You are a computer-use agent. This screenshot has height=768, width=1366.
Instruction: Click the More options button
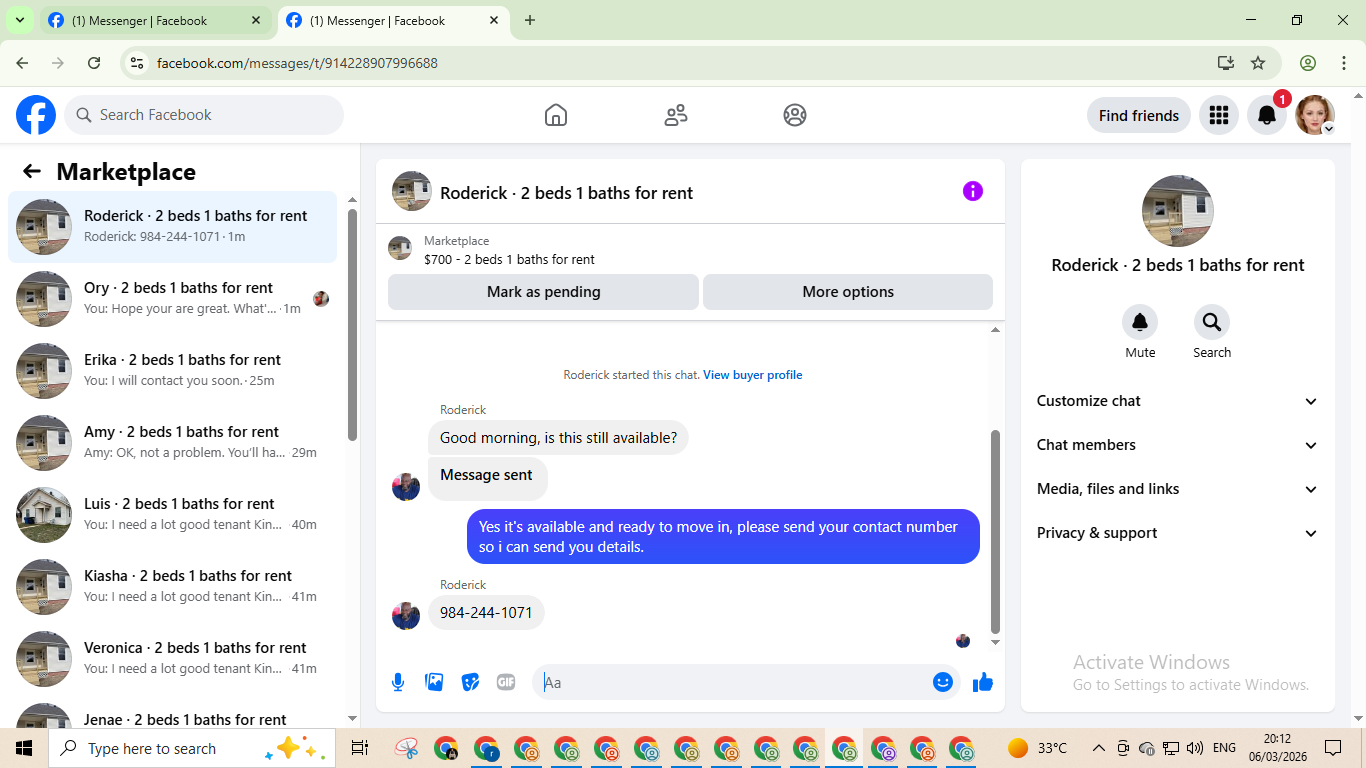coord(848,292)
